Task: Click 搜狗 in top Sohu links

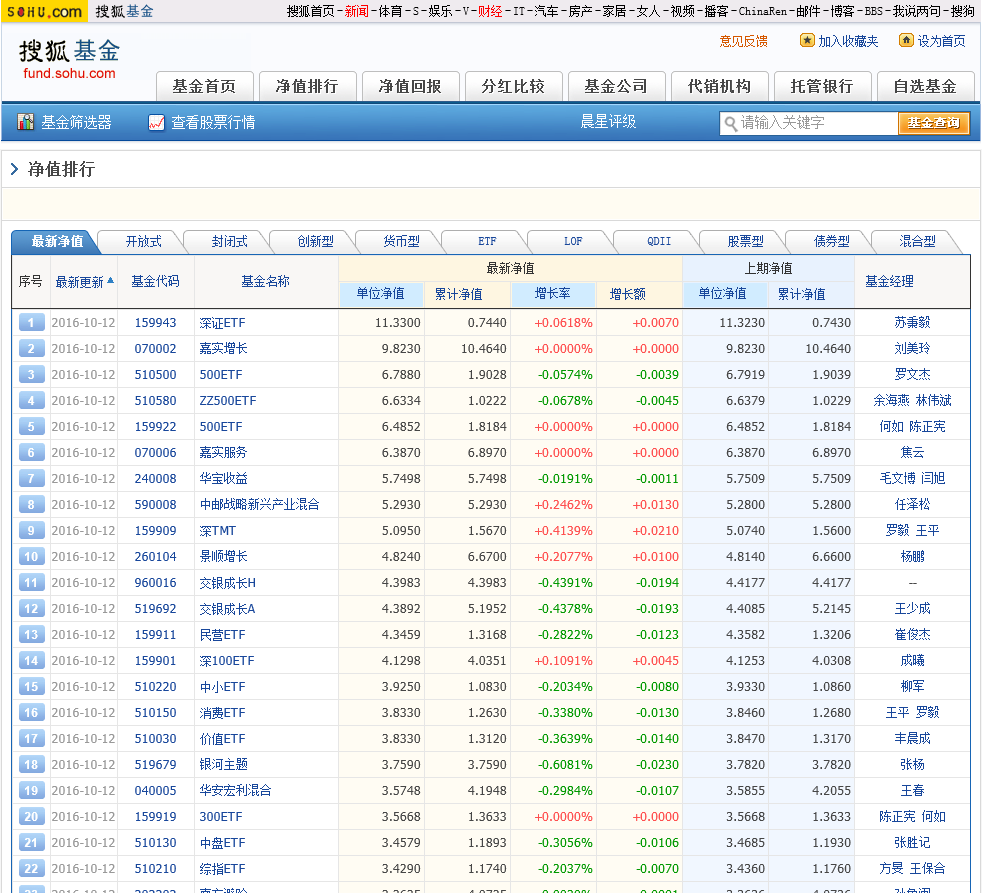Action: (963, 11)
